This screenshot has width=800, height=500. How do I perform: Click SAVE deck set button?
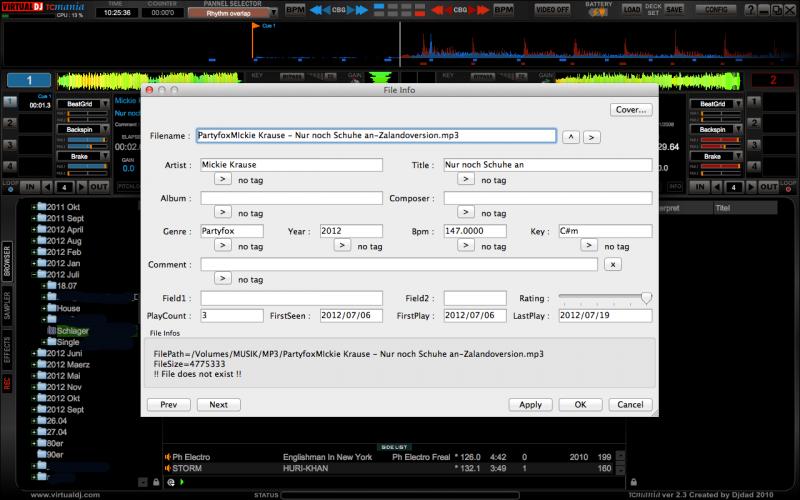coord(674,10)
